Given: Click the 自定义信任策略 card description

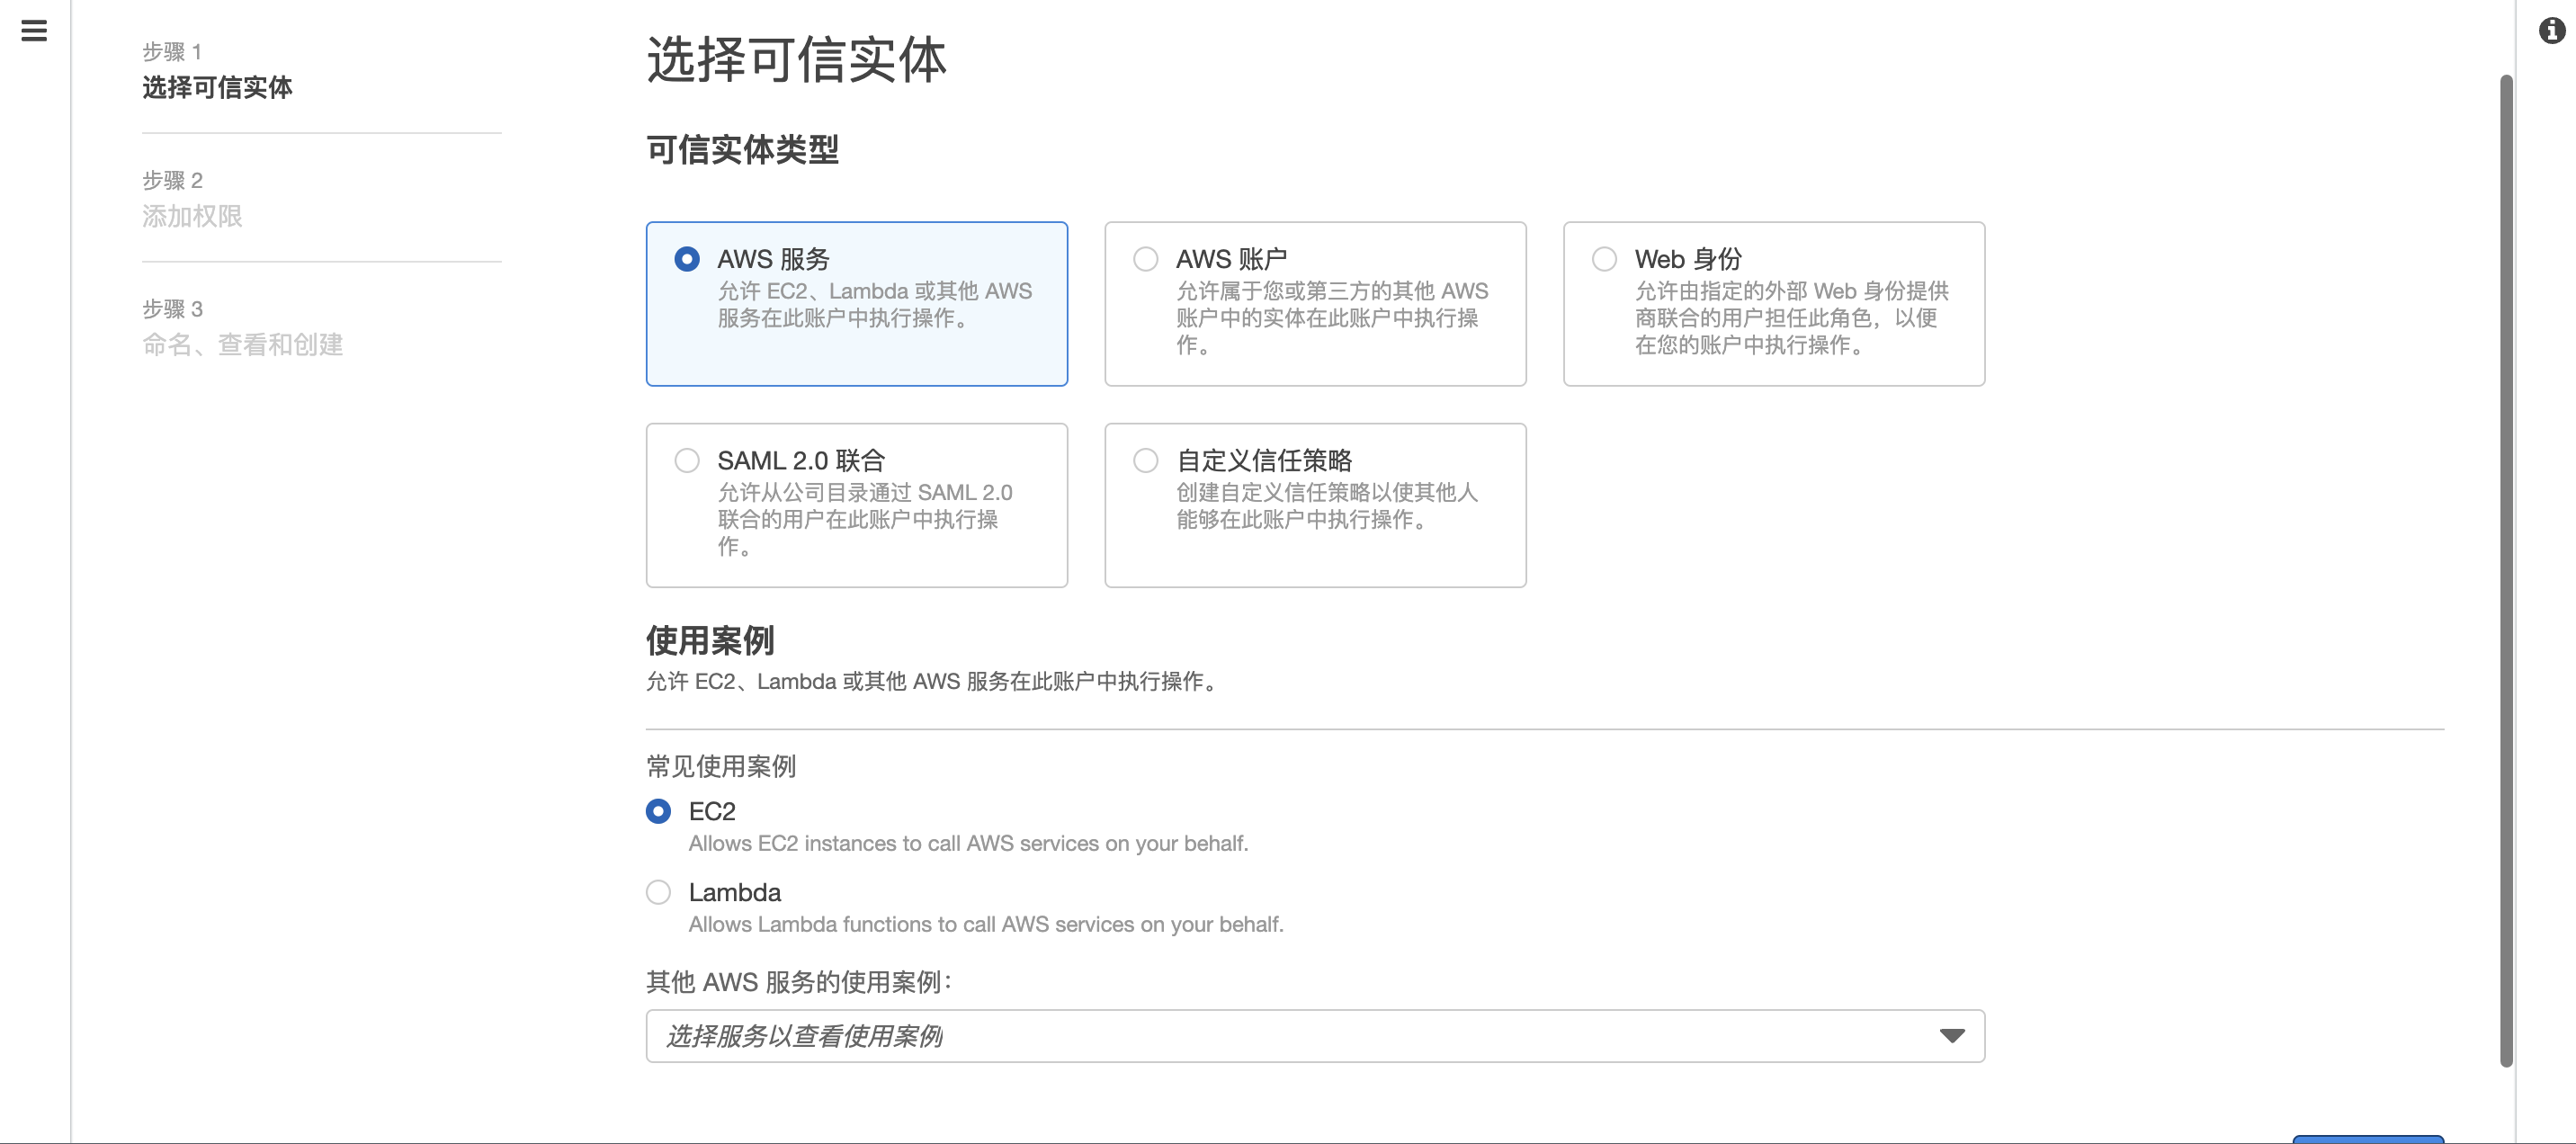Looking at the screenshot, I should point(1327,506).
